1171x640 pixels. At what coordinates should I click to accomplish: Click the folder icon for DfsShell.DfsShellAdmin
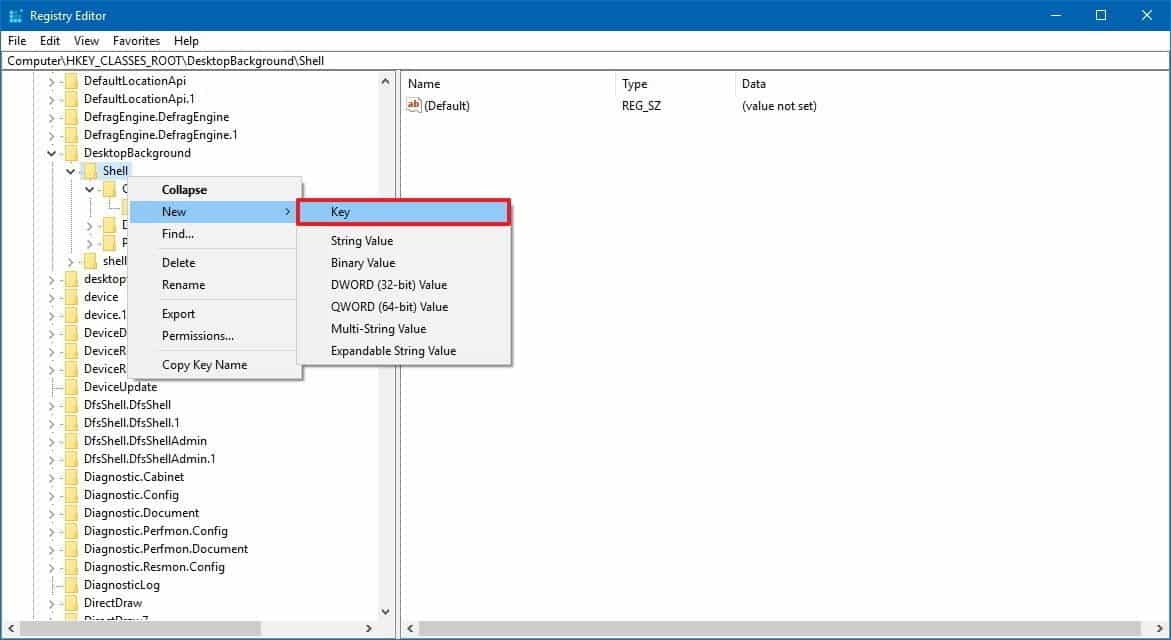[x=72, y=441]
